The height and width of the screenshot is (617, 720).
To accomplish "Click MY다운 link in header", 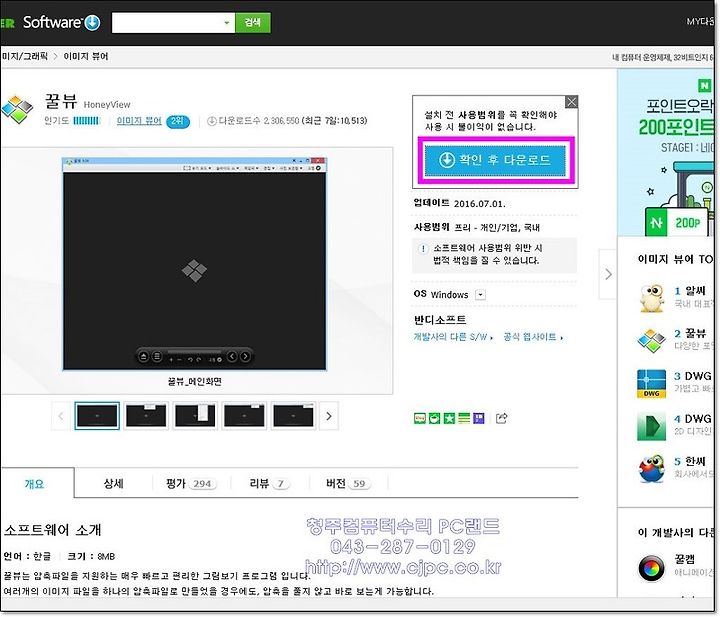I will pos(700,22).
